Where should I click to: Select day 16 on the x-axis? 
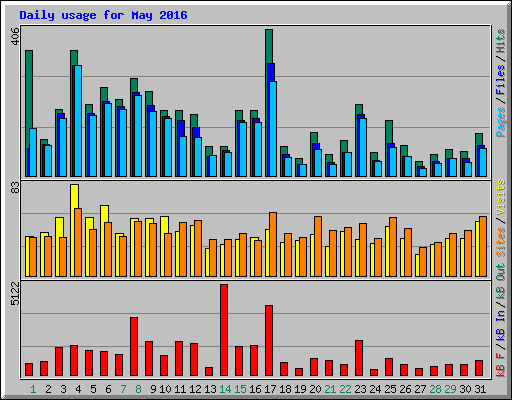click(x=255, y=389)
